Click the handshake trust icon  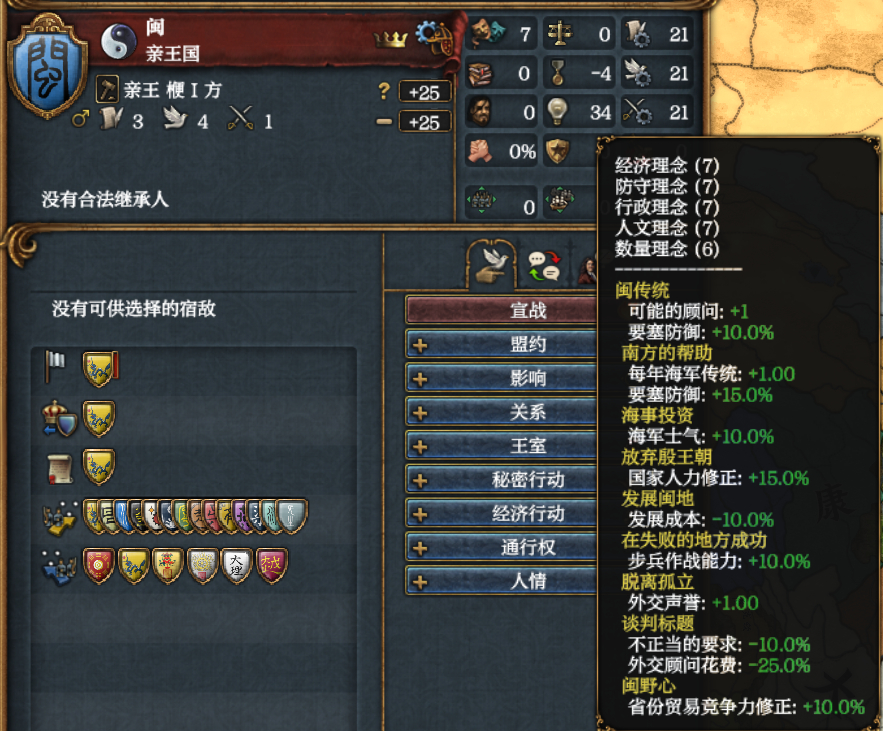[x=480, y=151]
